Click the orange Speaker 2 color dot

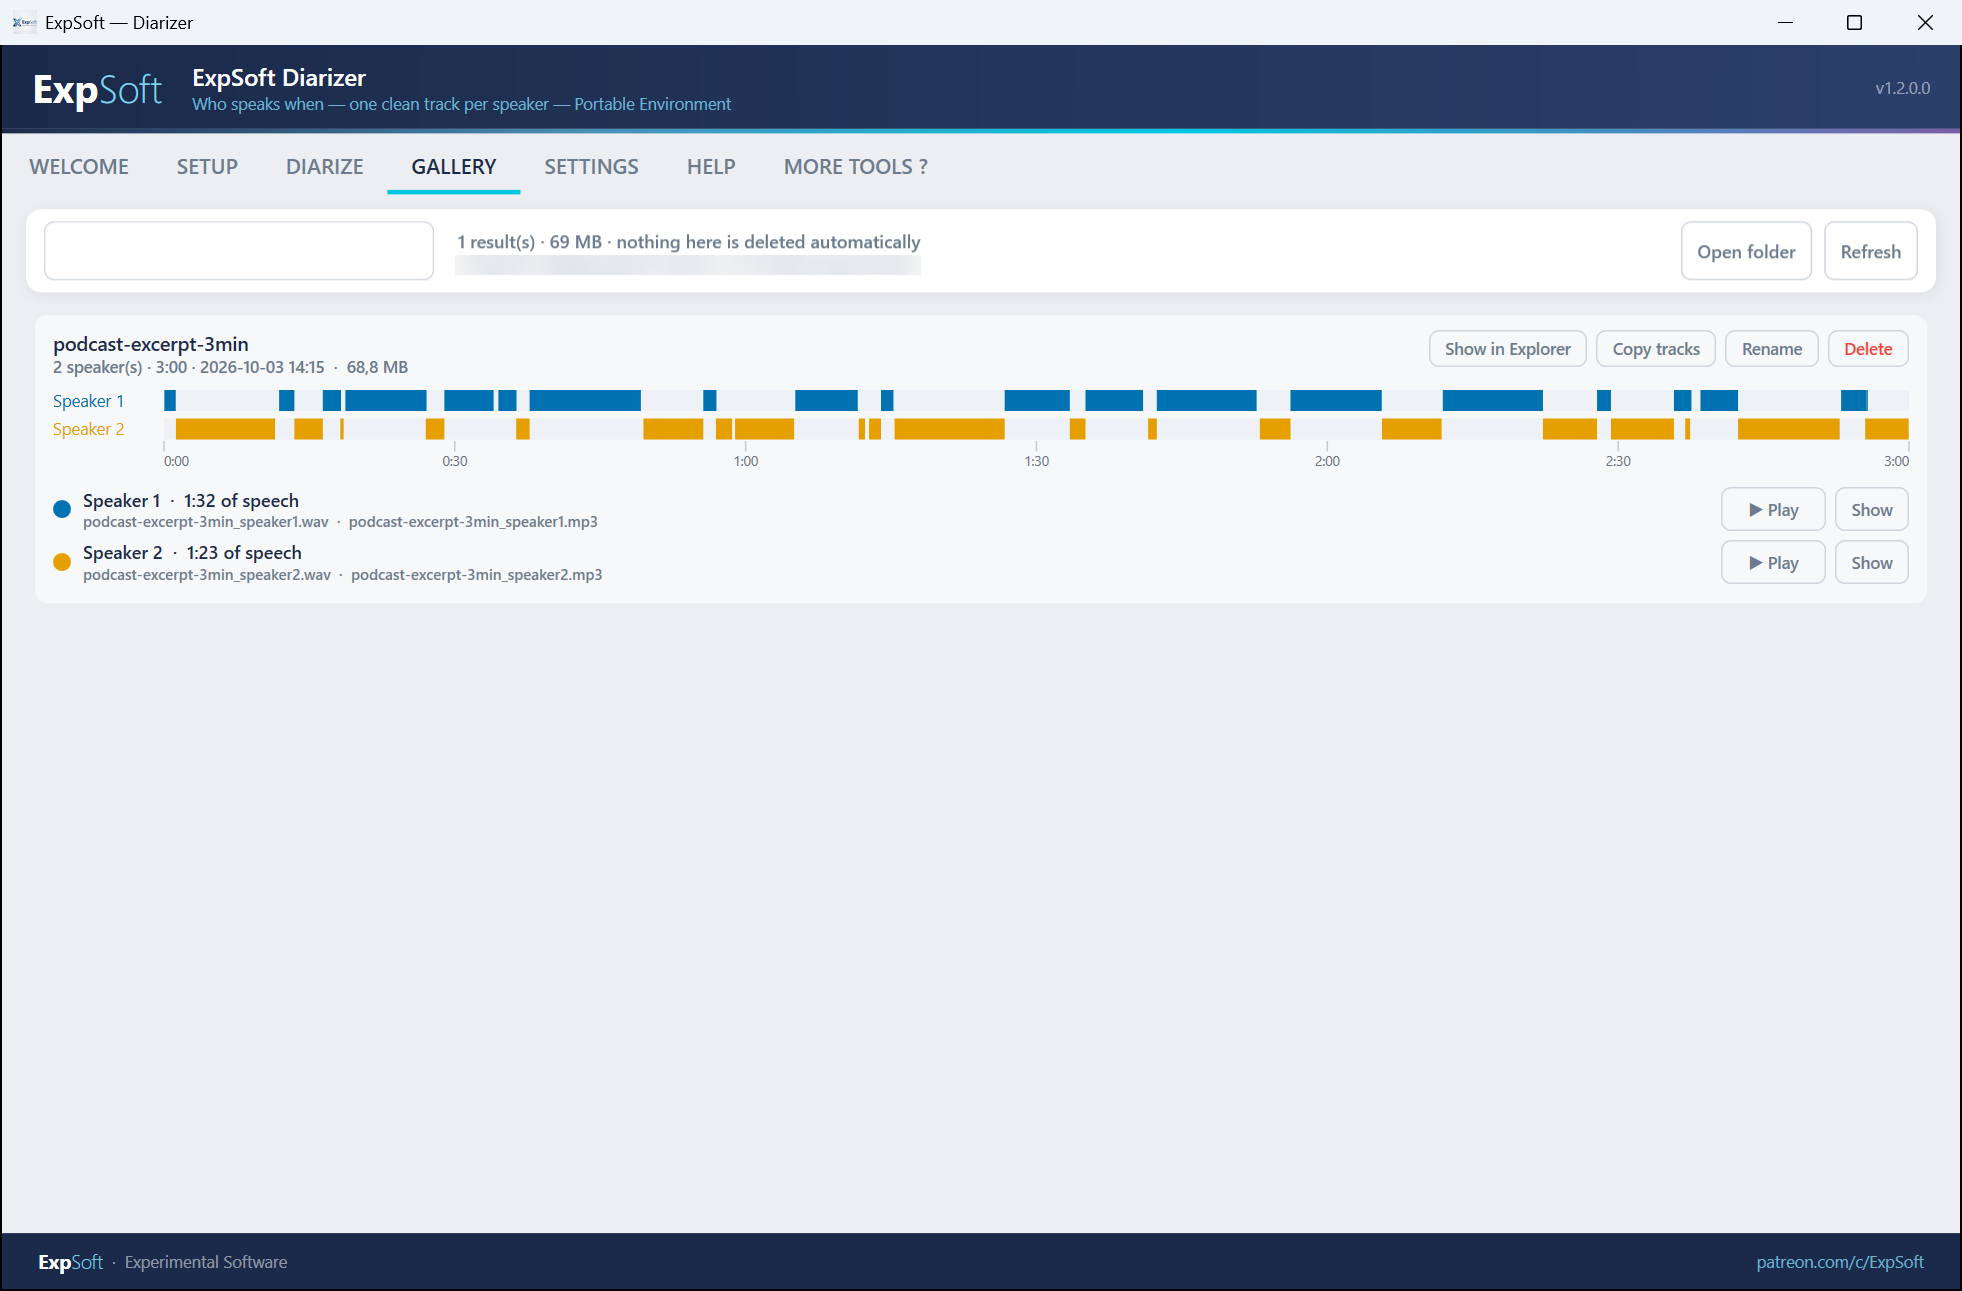[x=62, y=562]
